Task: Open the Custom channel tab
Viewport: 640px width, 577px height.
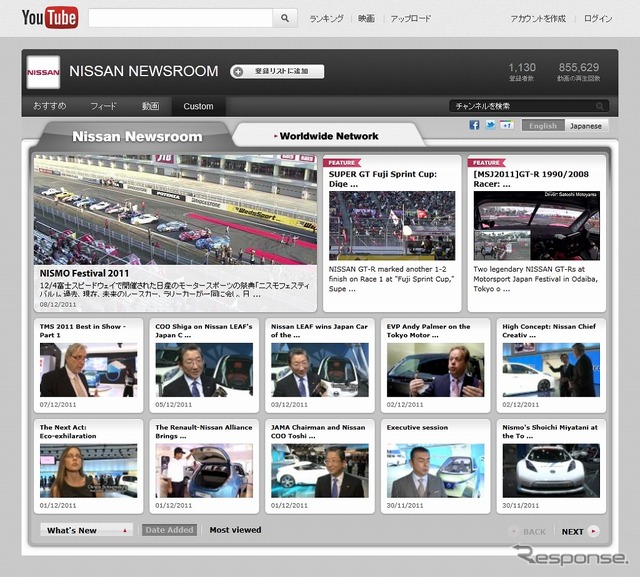Action: [198, 106]
